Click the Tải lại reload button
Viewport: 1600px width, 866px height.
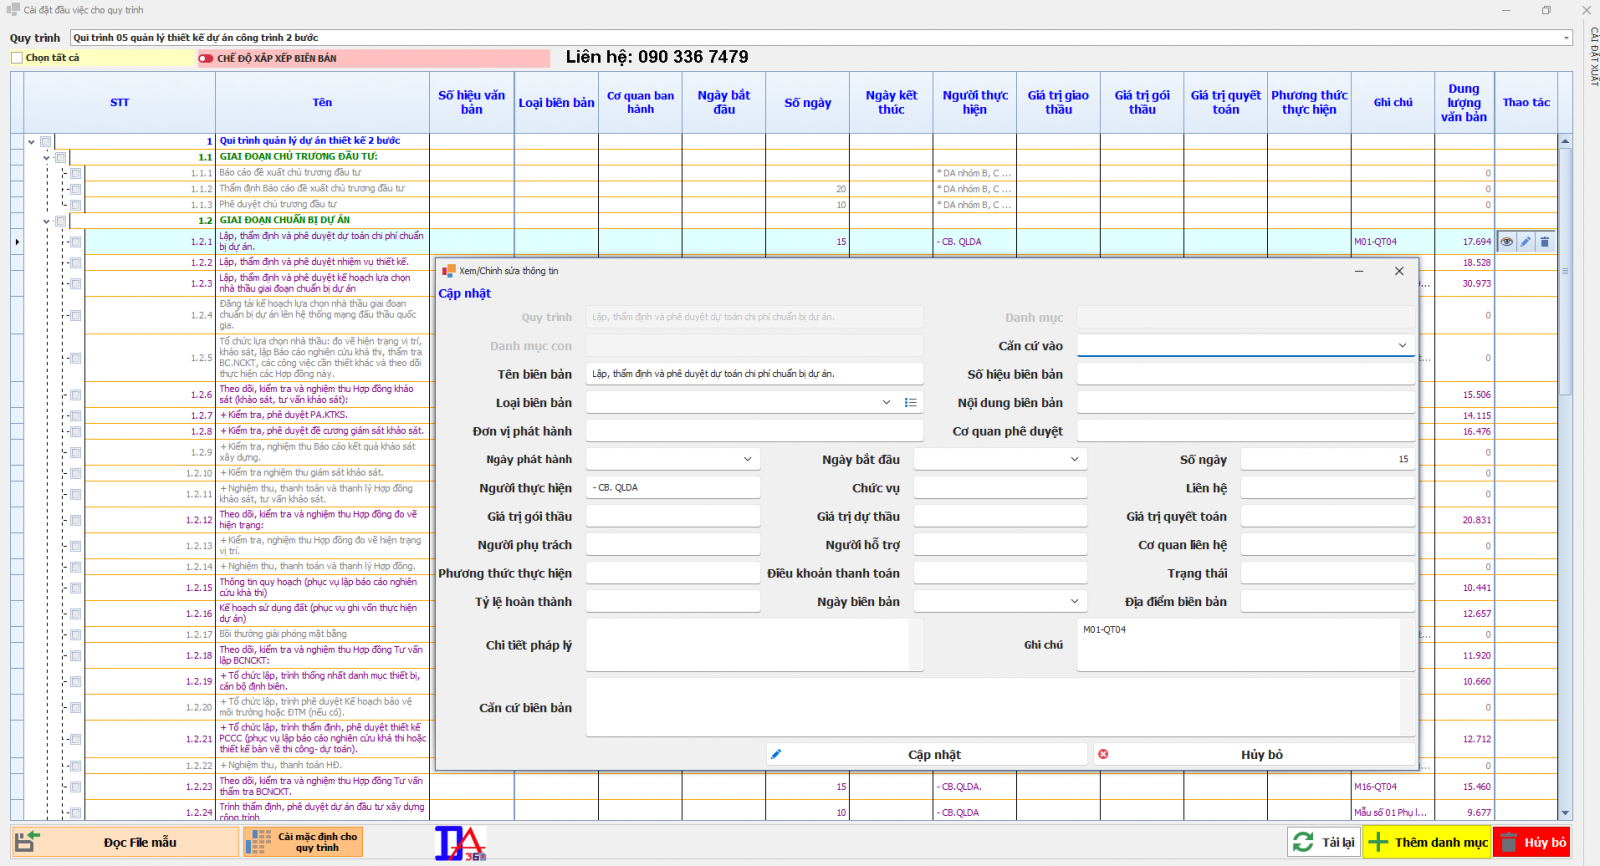tap(1323, 843)
